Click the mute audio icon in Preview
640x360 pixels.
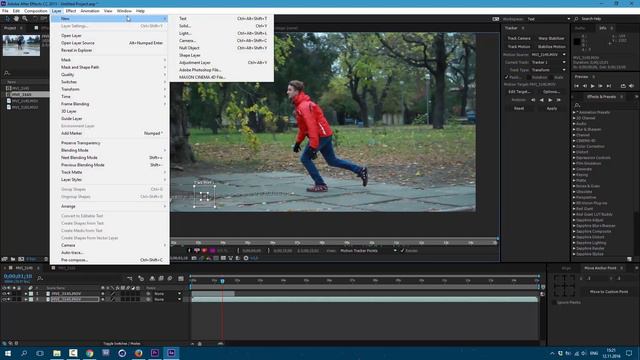pyautogui.click(x=631, y=86)
